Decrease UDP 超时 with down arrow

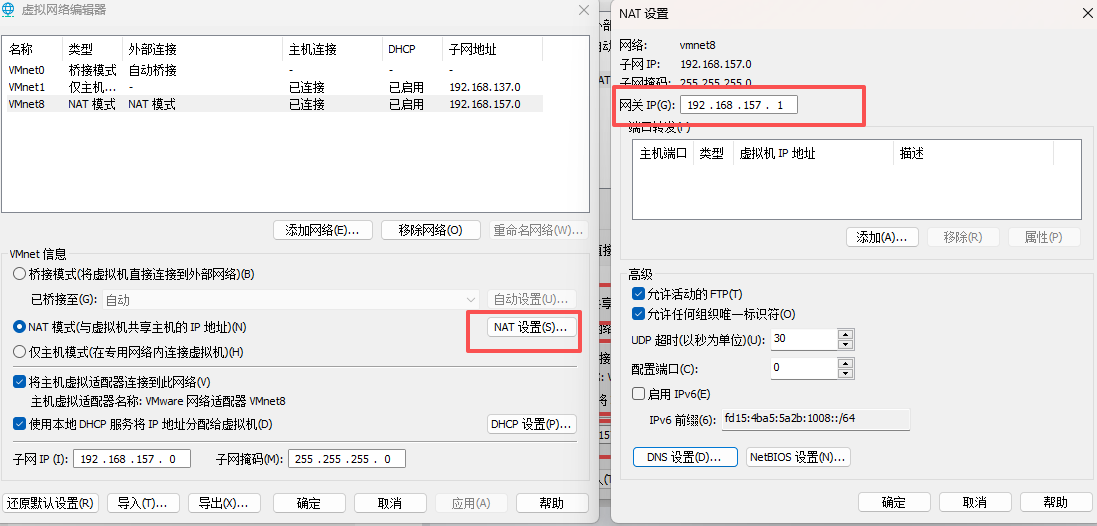846,345
